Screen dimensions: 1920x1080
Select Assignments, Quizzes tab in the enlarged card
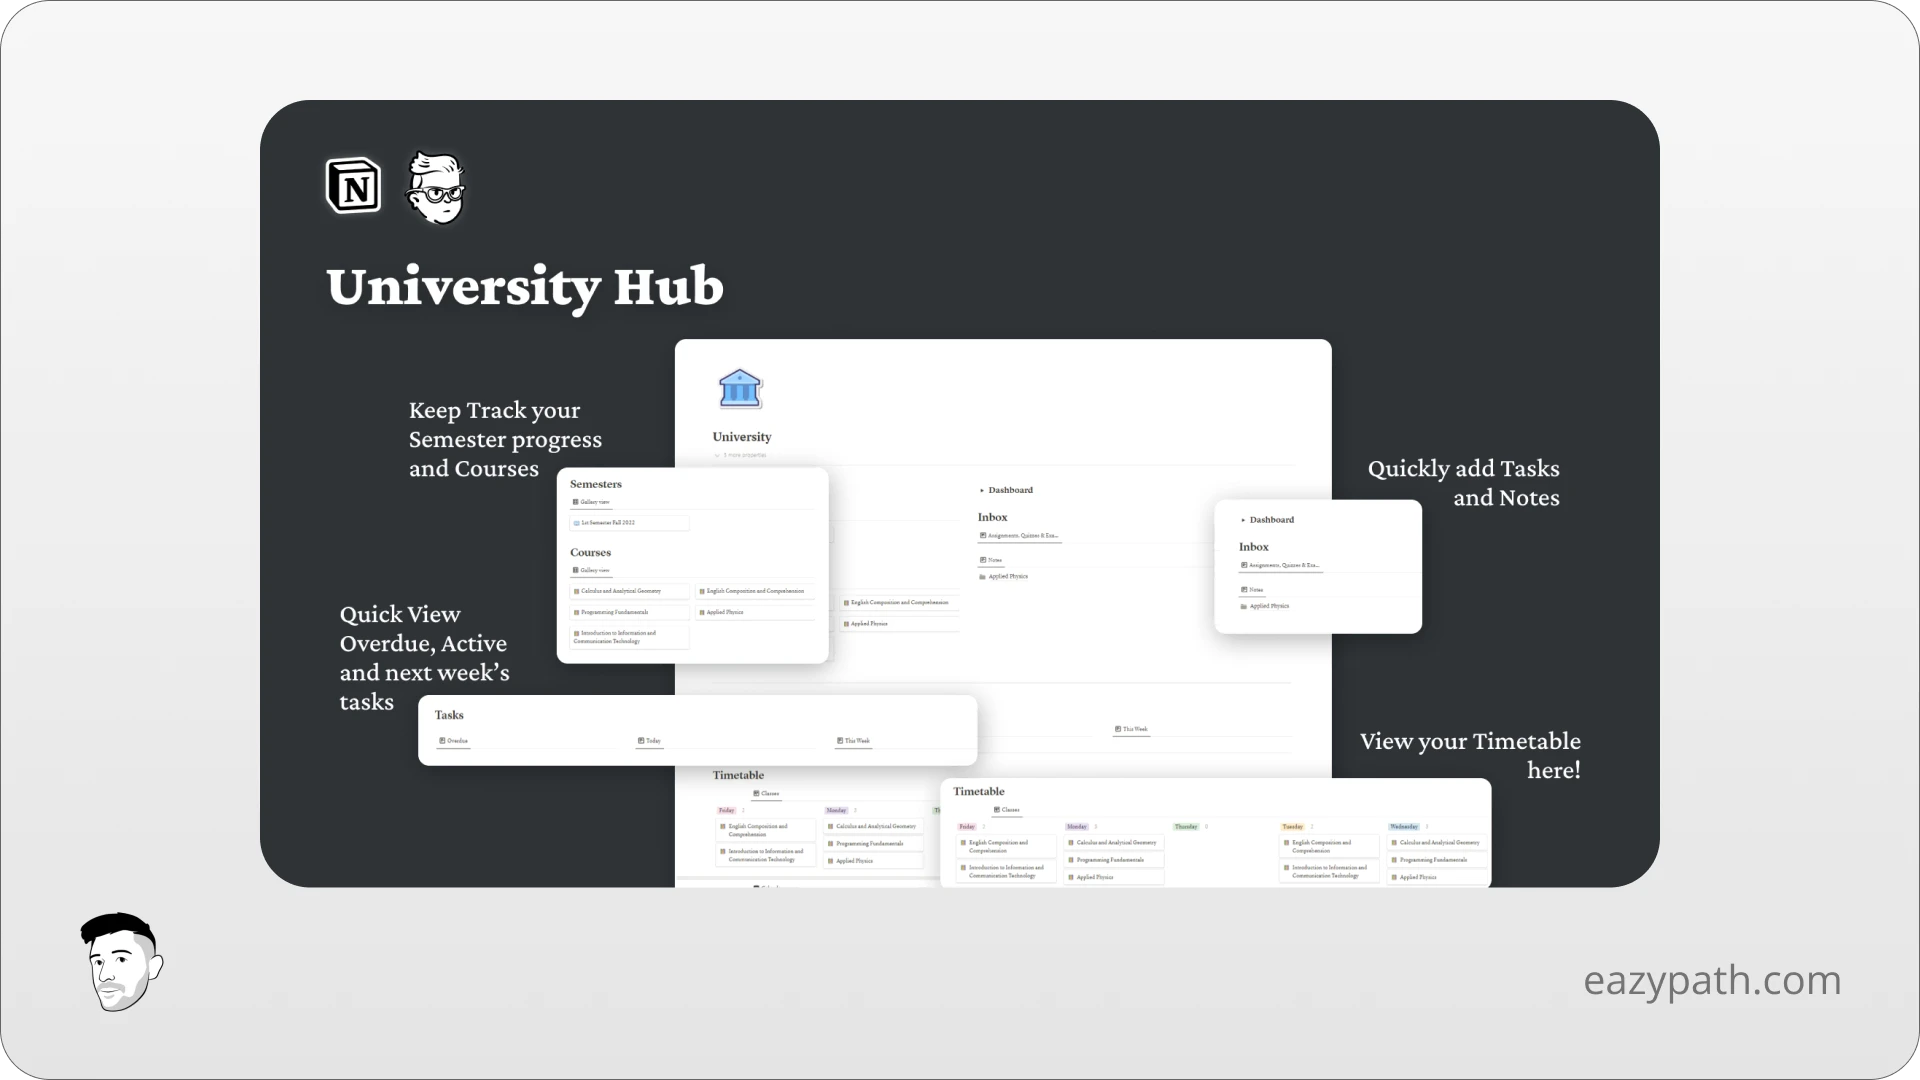pyautogui.click(x=1280, y=566)
